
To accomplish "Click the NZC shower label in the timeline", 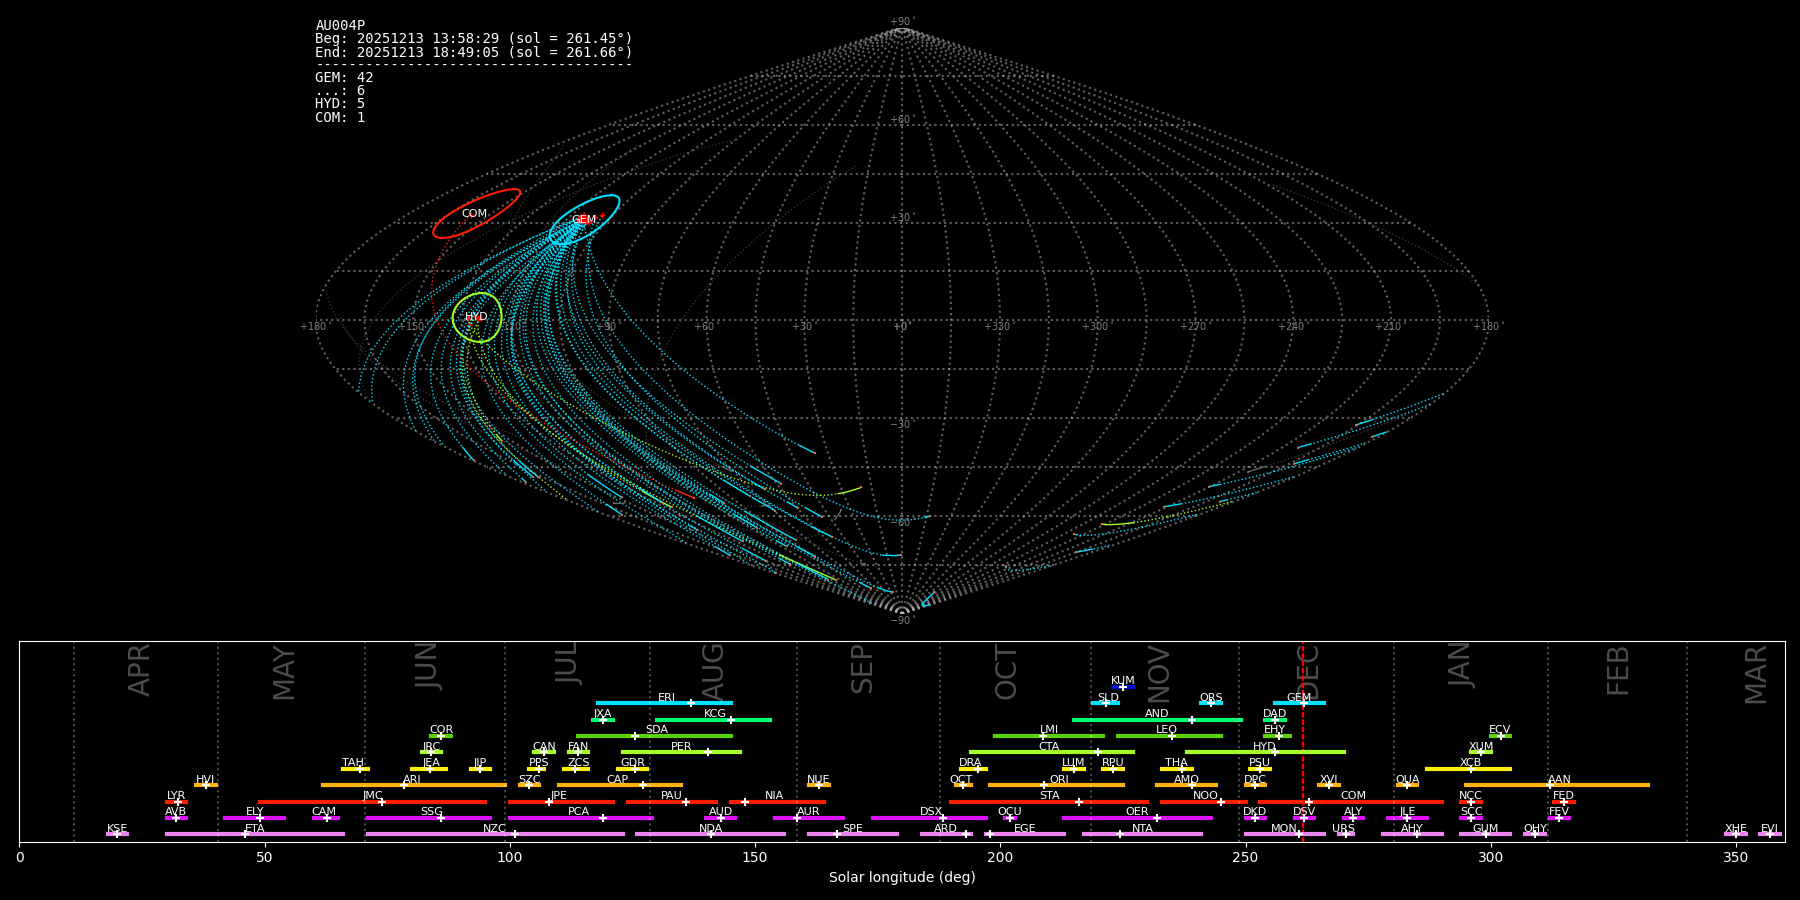I will coord(495,829).
